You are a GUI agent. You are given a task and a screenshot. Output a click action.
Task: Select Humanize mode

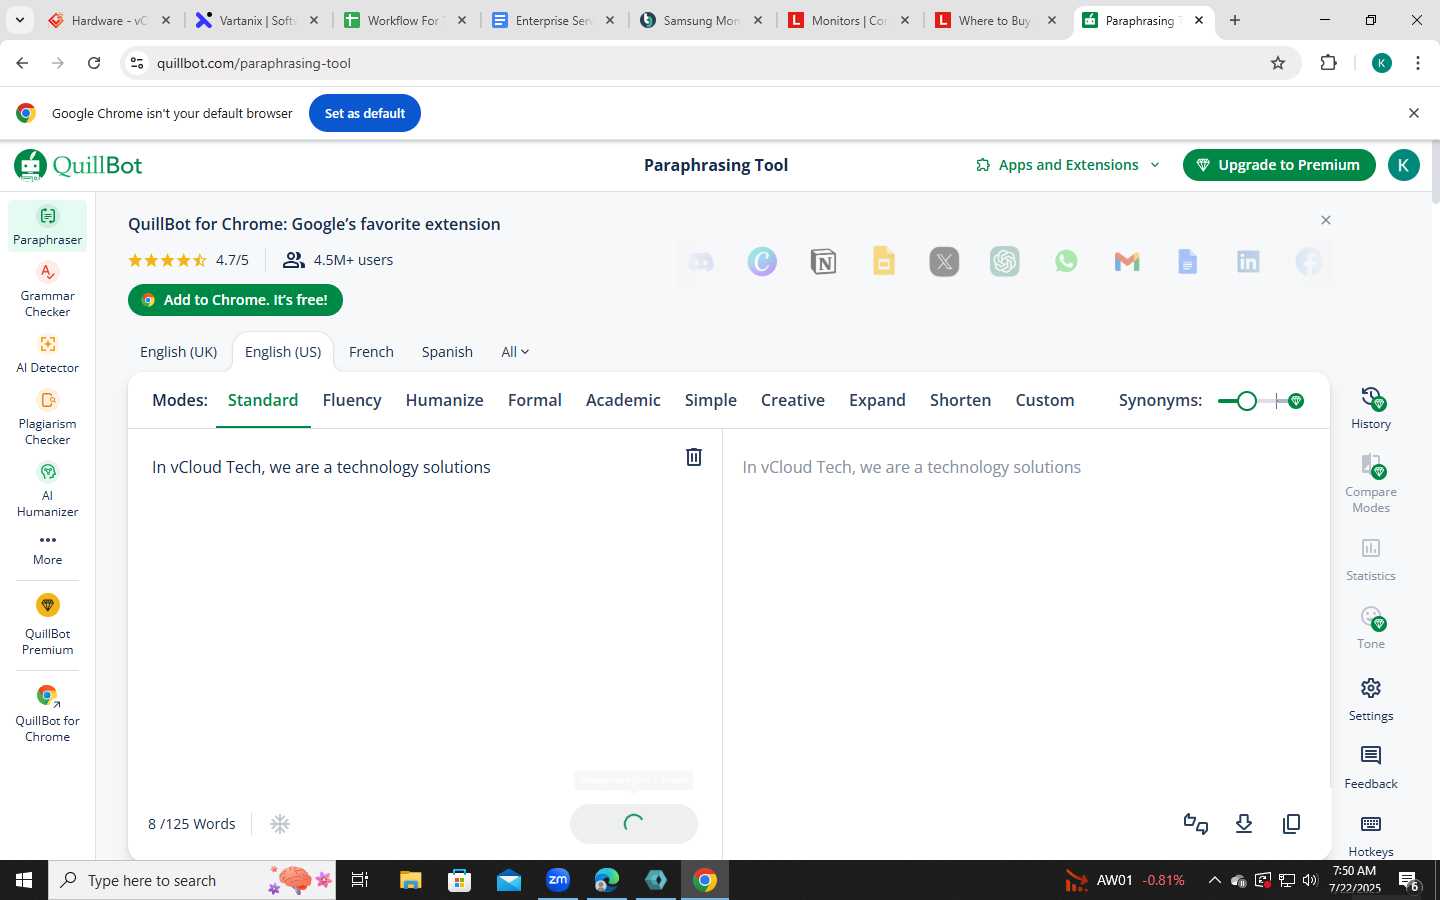pyautogui.click(x=444, y=400)
